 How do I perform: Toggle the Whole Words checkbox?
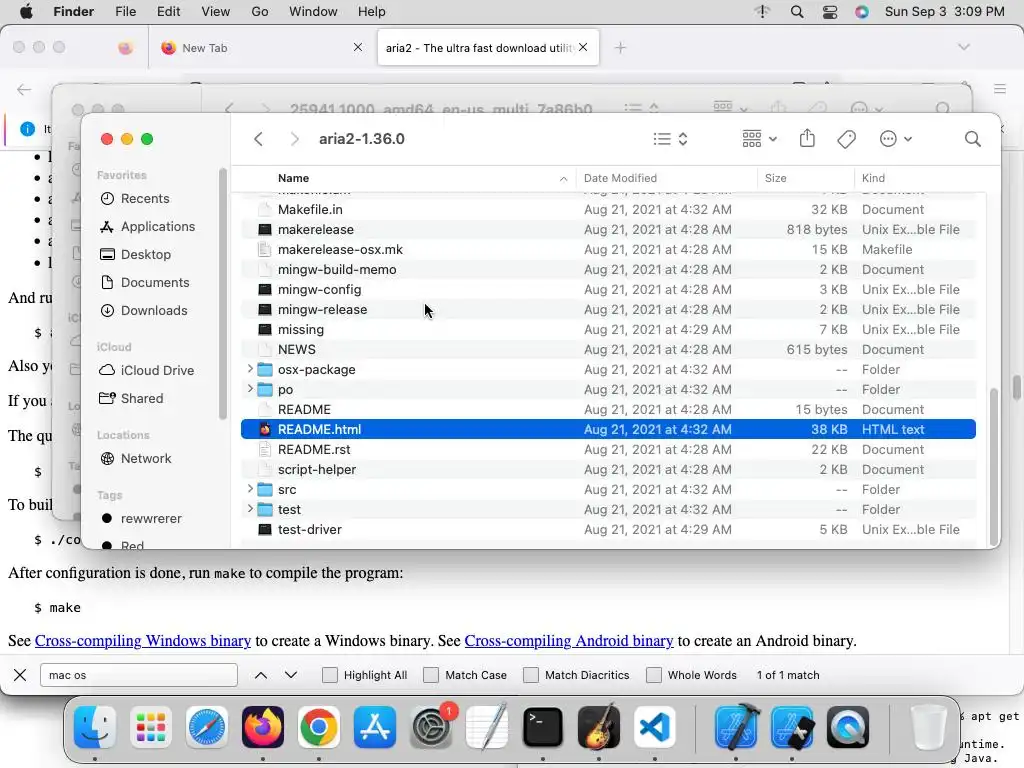click(x=654, y=675)
